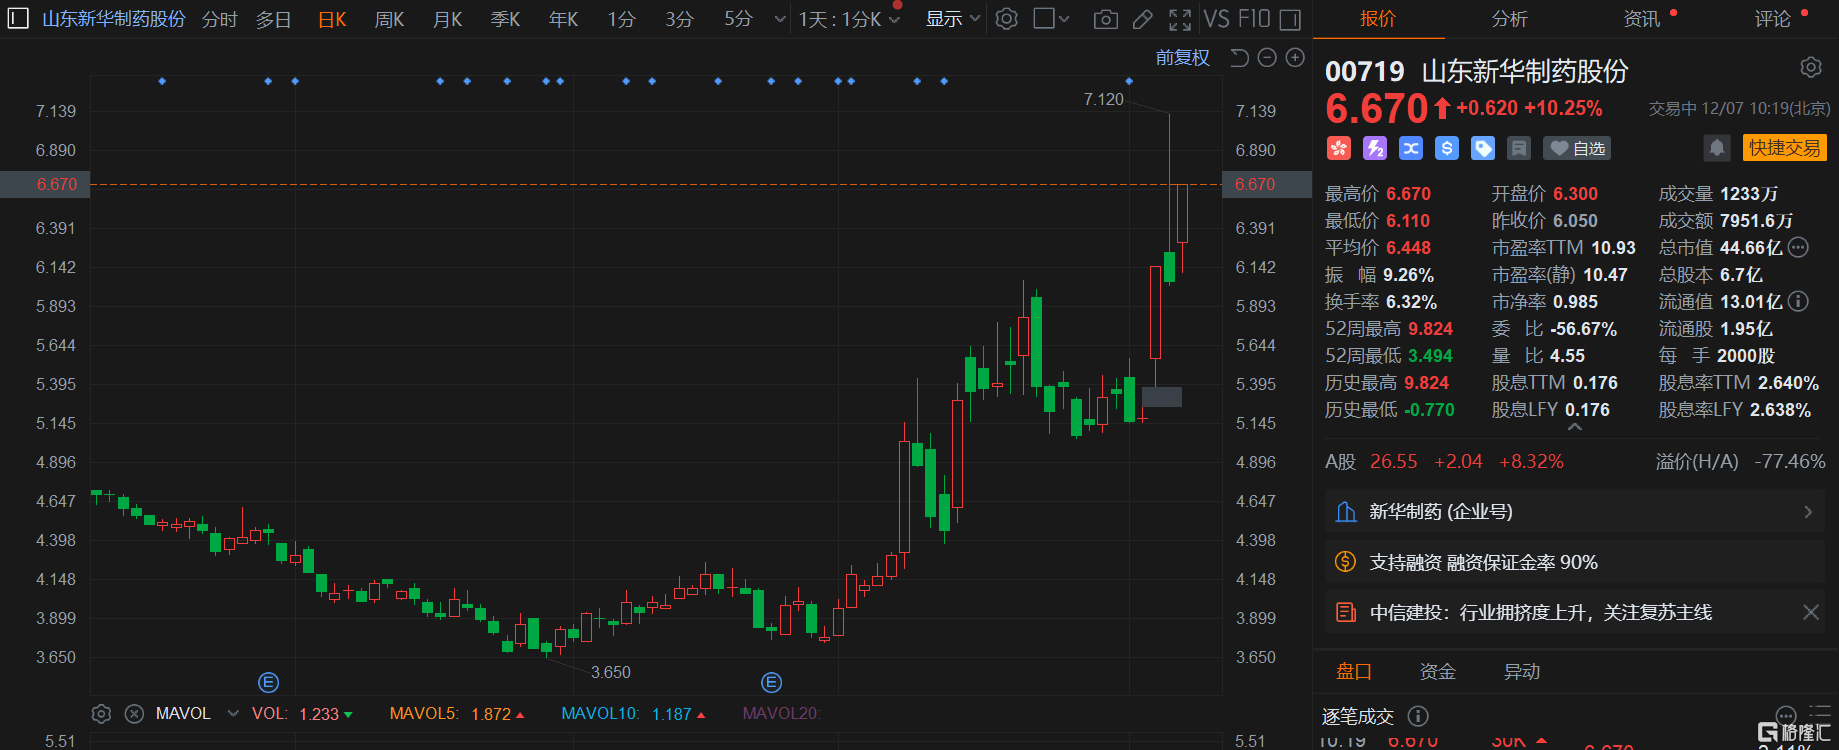Click the gray note bookmark badge
1839x750 pixels.
[x=1519, y=148]
